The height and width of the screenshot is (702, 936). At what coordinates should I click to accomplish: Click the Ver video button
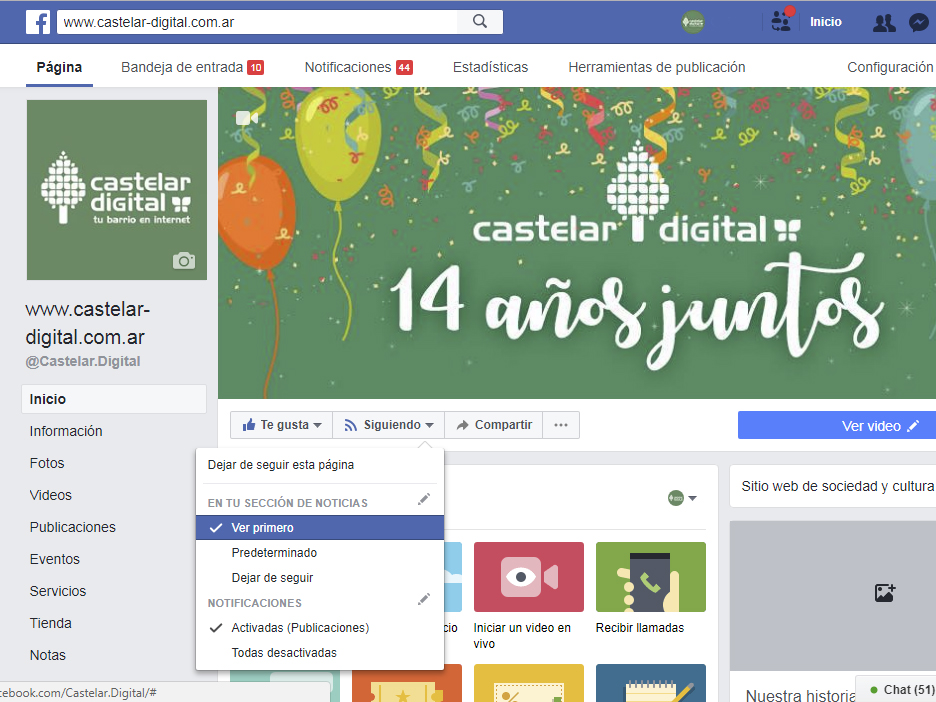coord(837,426)
